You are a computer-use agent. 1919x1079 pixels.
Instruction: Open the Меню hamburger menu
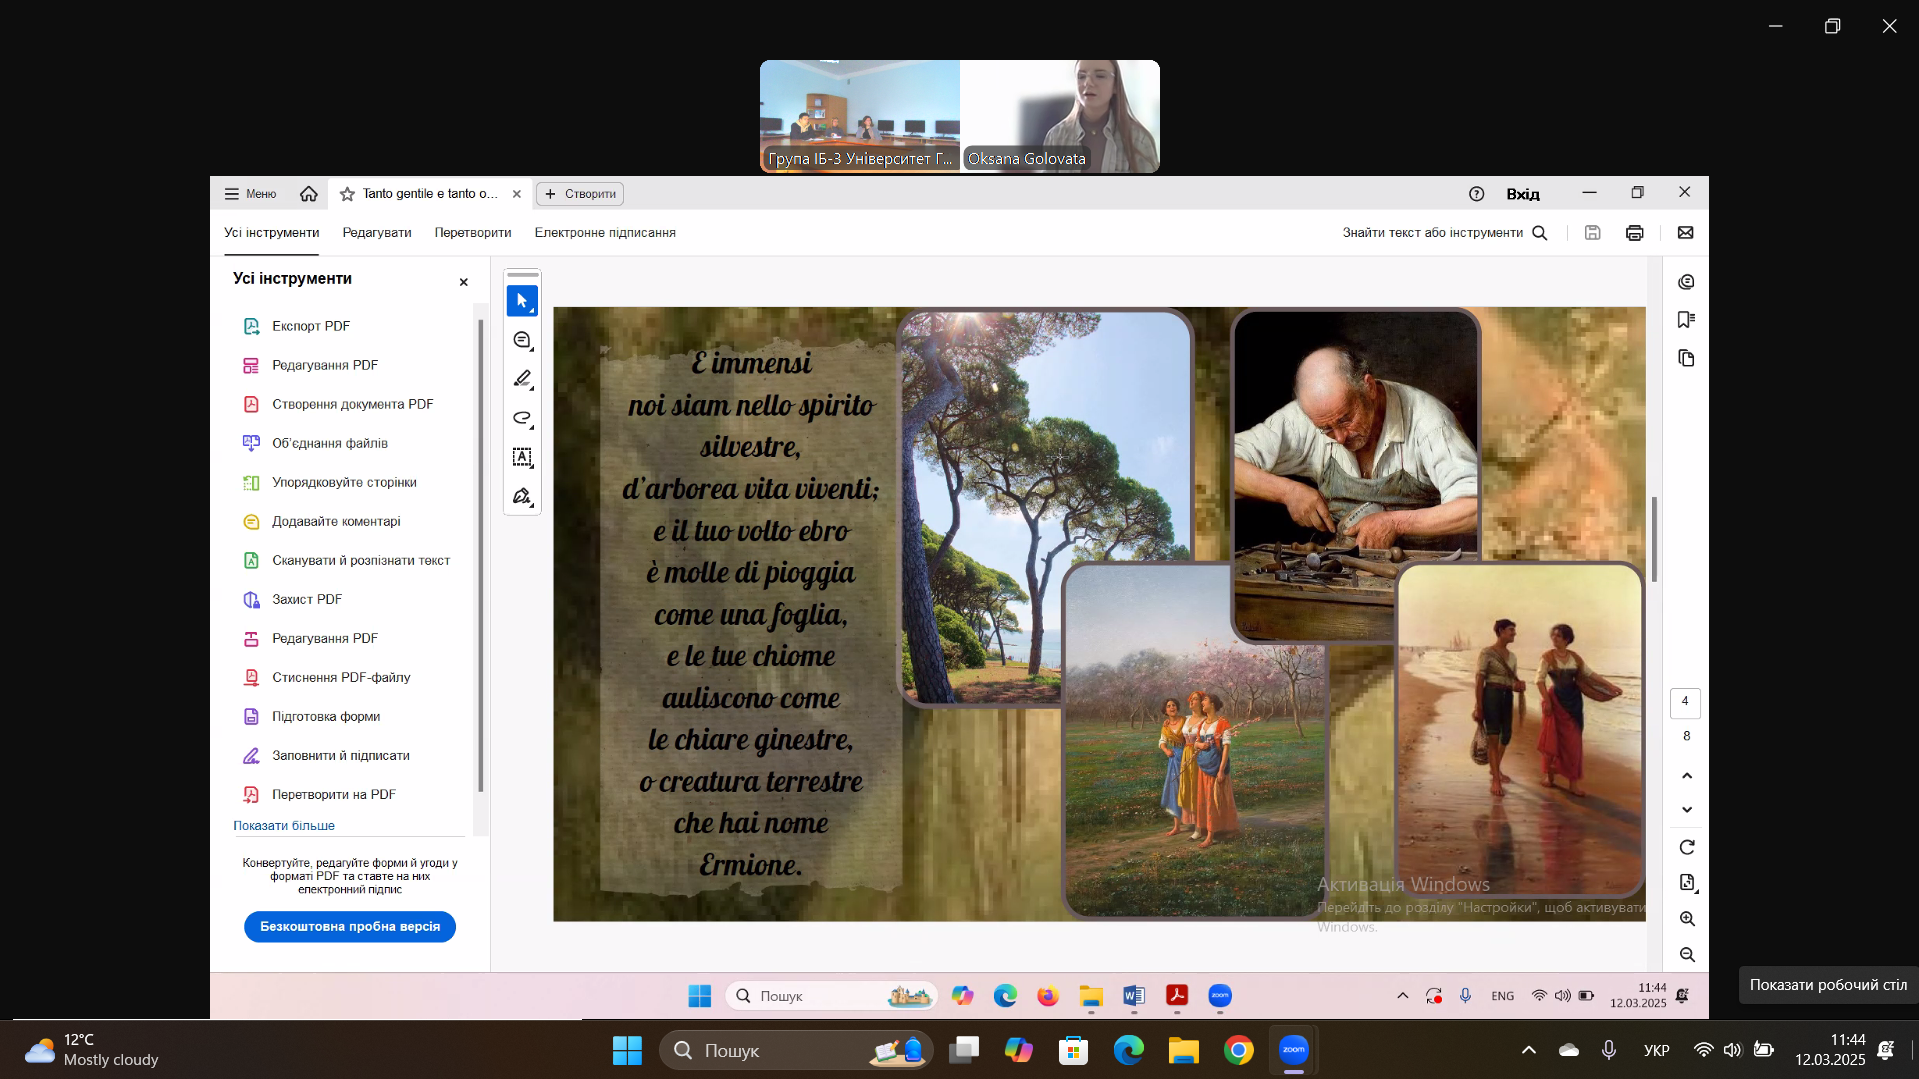click(x=250, y=194)
